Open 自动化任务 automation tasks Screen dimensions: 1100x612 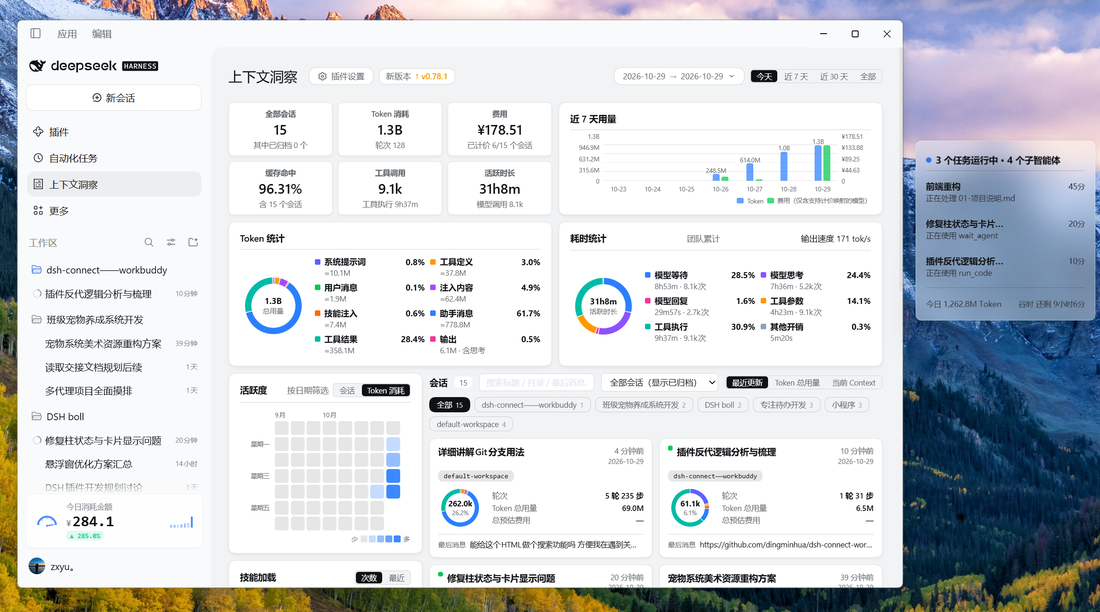tap(114, 158)
